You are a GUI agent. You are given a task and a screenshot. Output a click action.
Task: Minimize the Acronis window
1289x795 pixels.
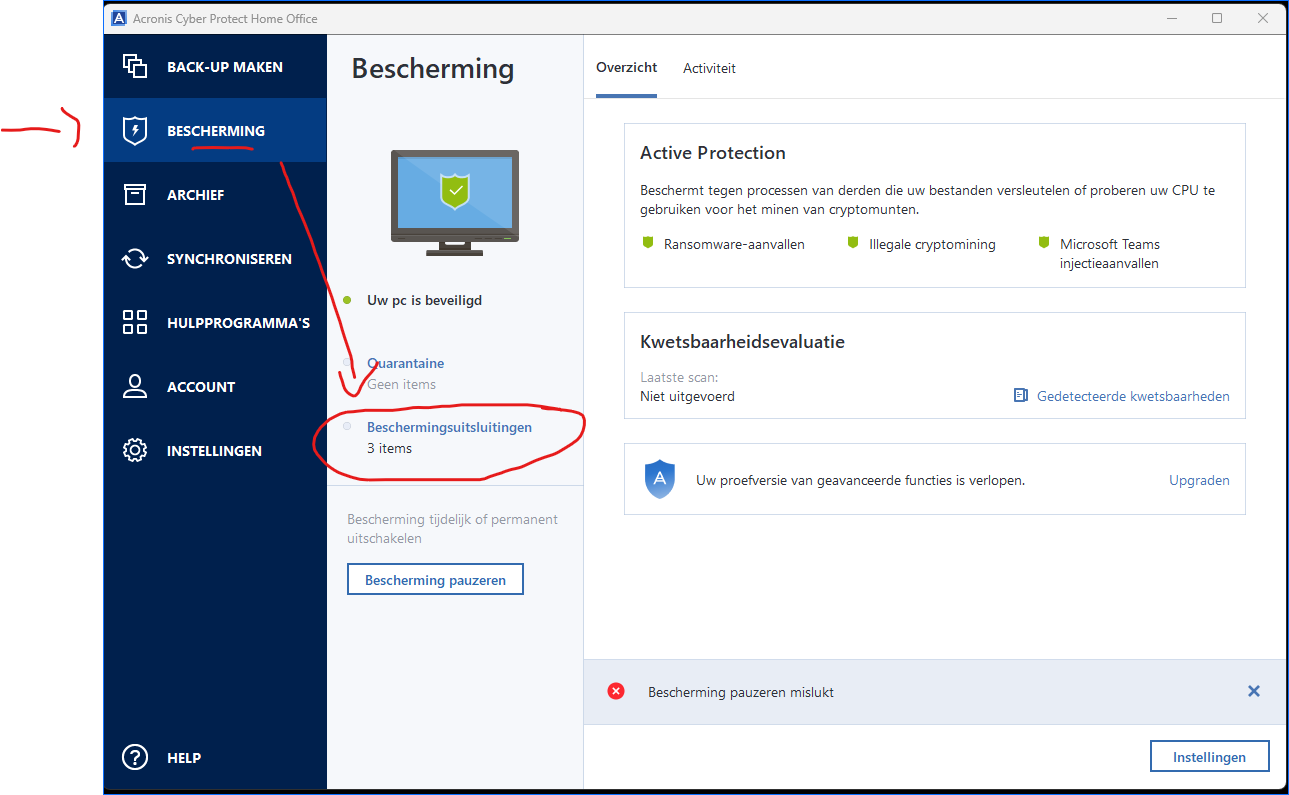coord(1172,18)
